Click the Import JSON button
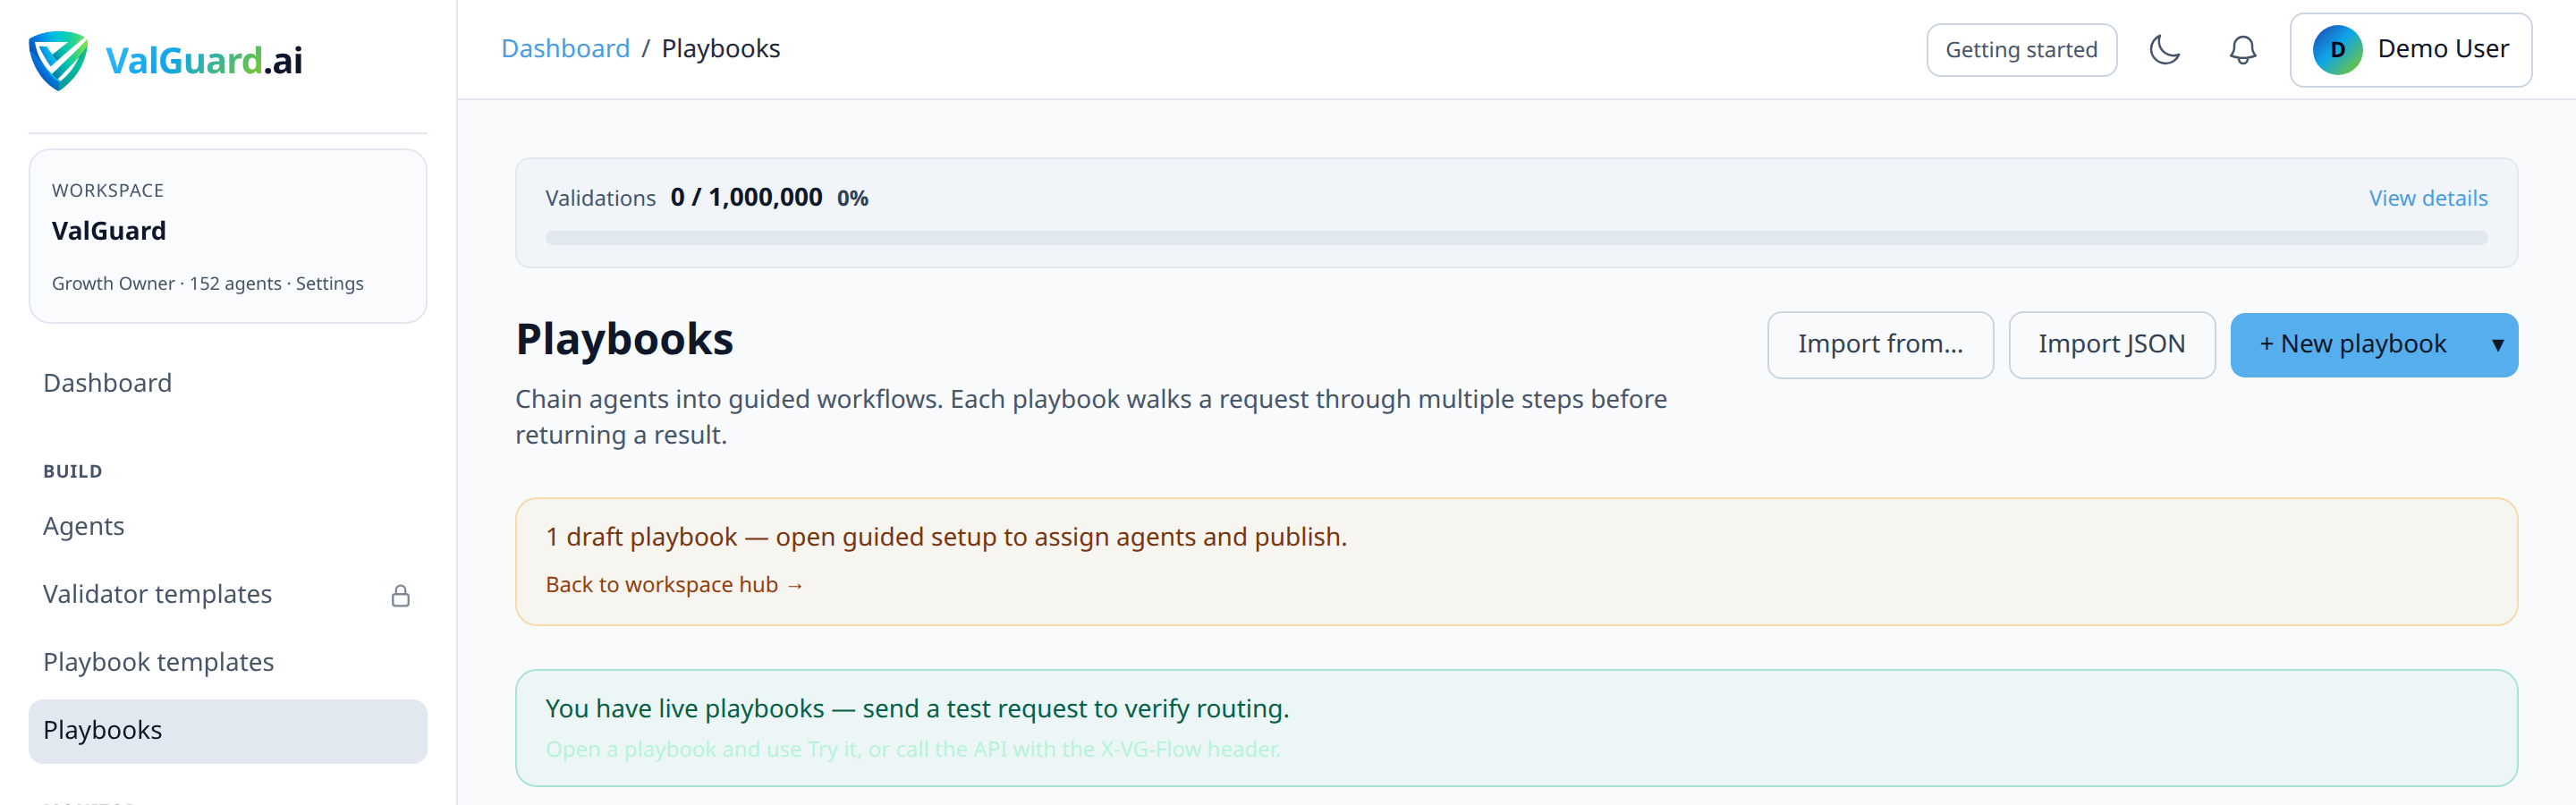The width and height of the screenshot is (2576, 805). click(x=2111, y=345)
